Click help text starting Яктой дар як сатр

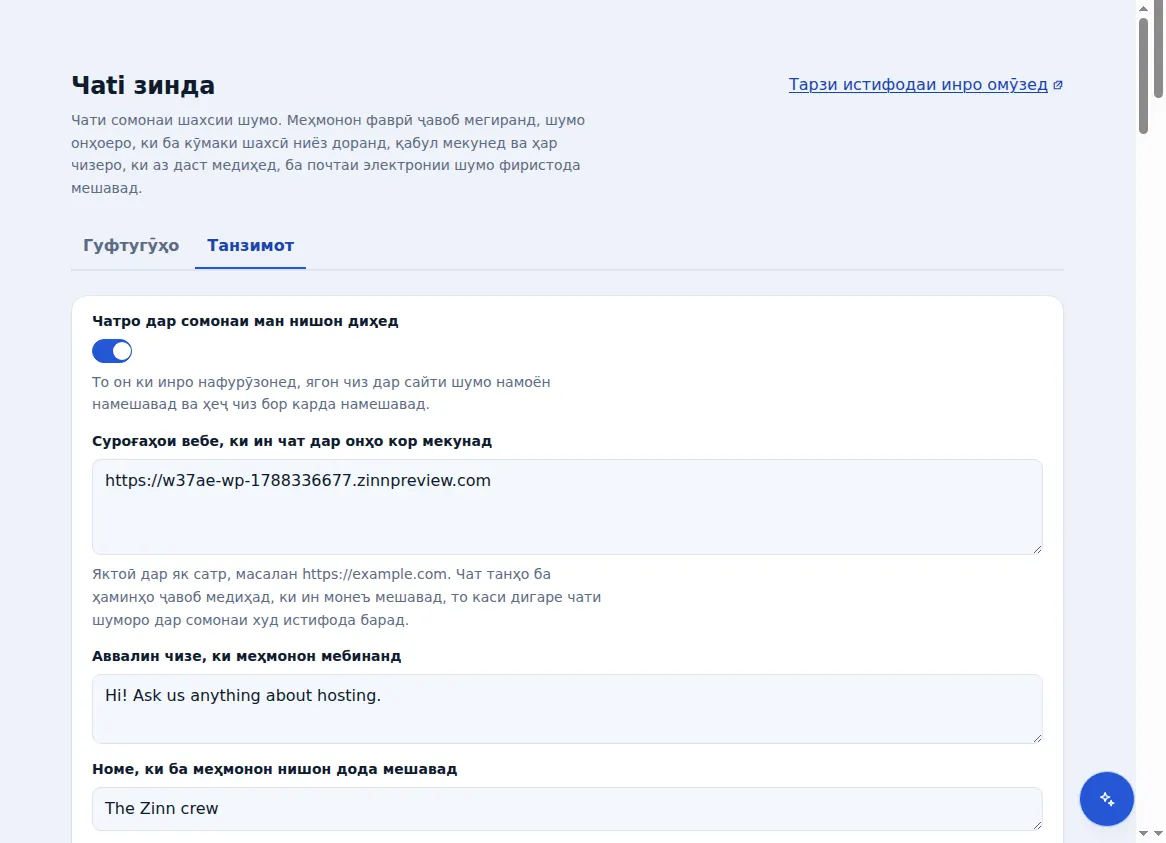coord(347,597)
